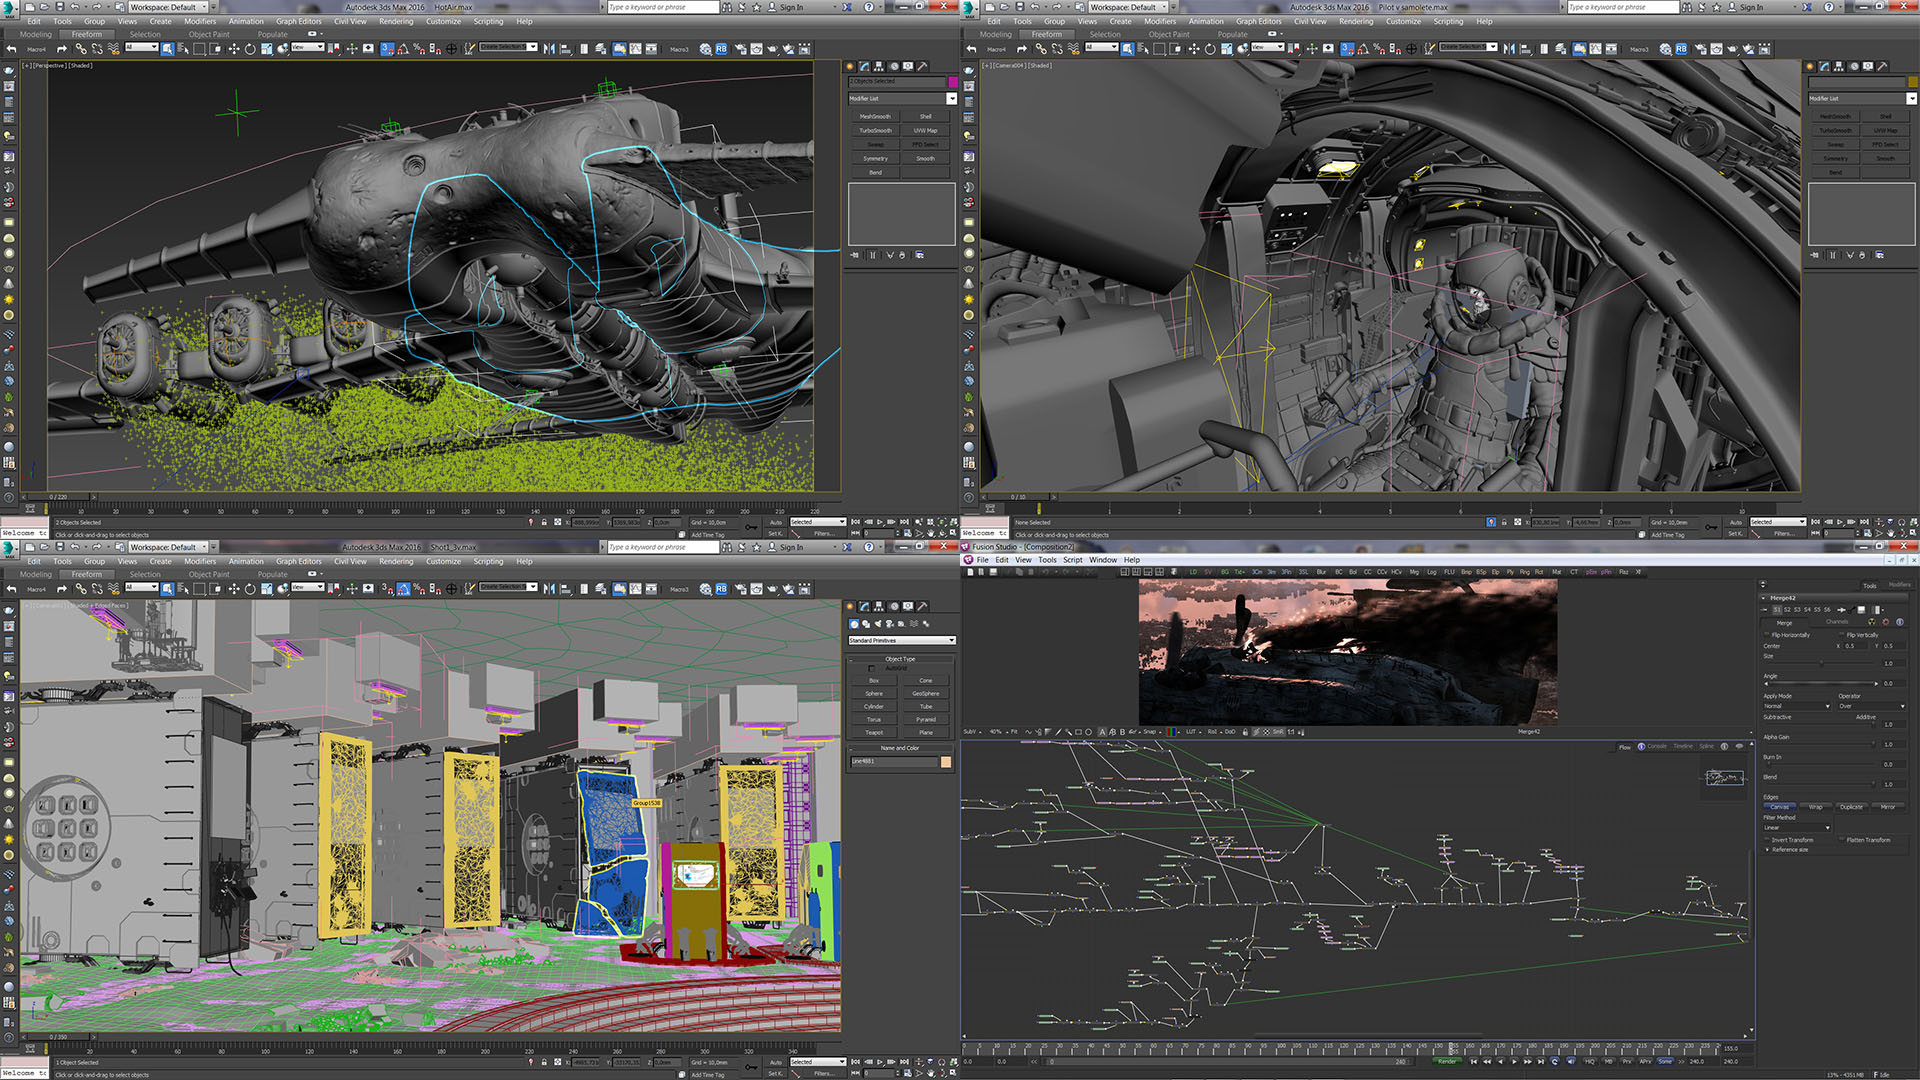This screenshot has height=1080, width=1920.
Task: Open Utilities hammer tab in HotAir.max command panel
Action: [922, 66]
